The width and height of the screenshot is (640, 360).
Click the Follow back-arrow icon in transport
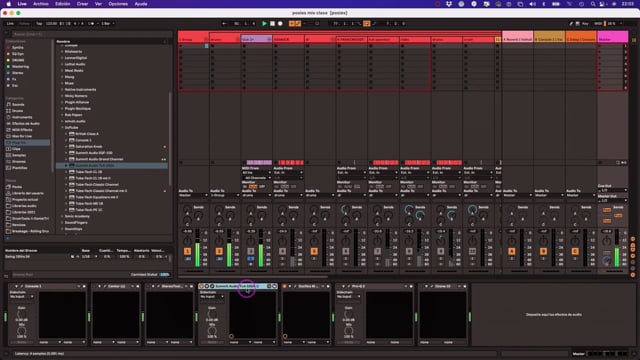click(x=224, y=24)
